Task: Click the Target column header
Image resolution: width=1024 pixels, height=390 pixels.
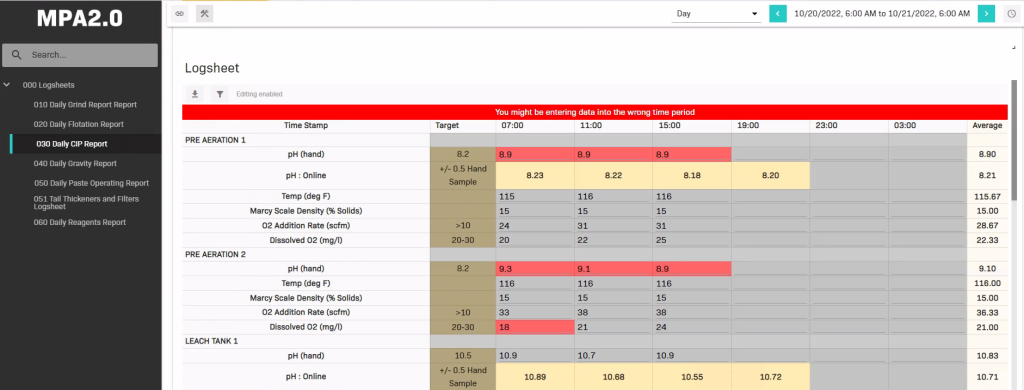Action: coord(462,125)
